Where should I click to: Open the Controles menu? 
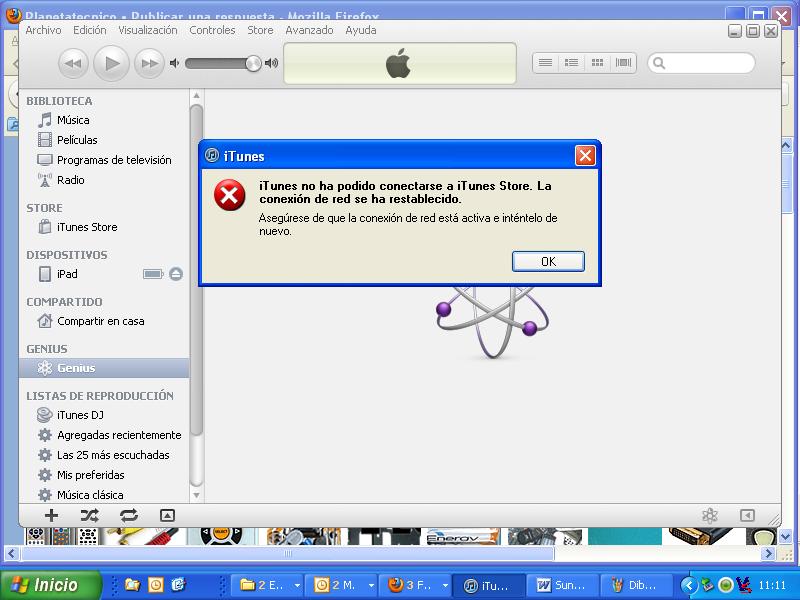212,30
